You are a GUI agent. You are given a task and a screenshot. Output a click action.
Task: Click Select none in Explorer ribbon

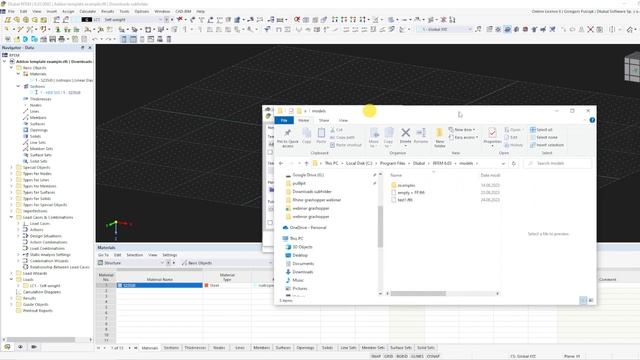(x=544, y=137)
